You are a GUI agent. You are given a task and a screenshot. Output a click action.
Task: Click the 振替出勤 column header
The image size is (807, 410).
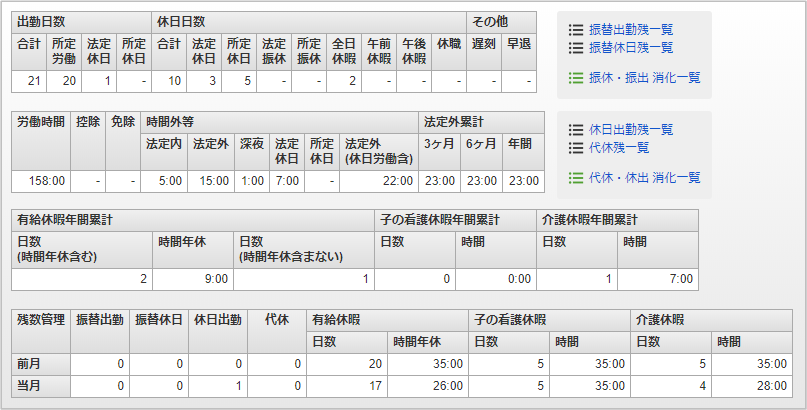coord(99,331)
